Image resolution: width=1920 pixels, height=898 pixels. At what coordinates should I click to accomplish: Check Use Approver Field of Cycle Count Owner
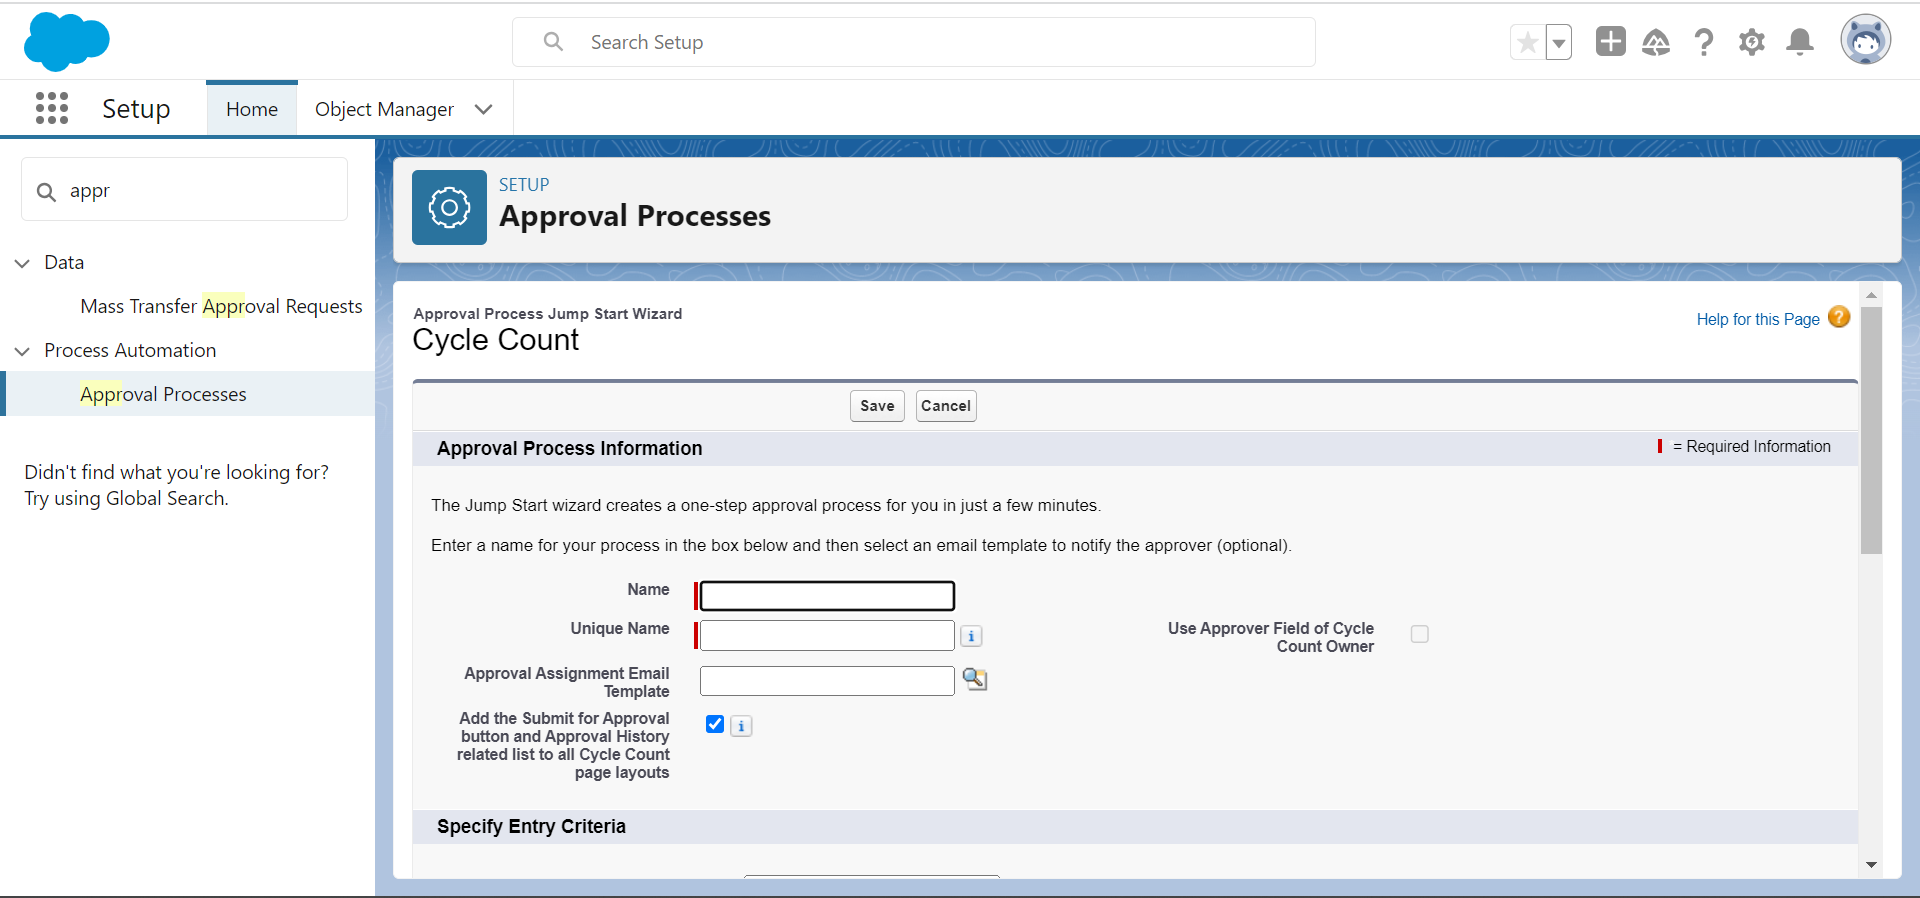pyautogui.click(x=1420, y=634)
